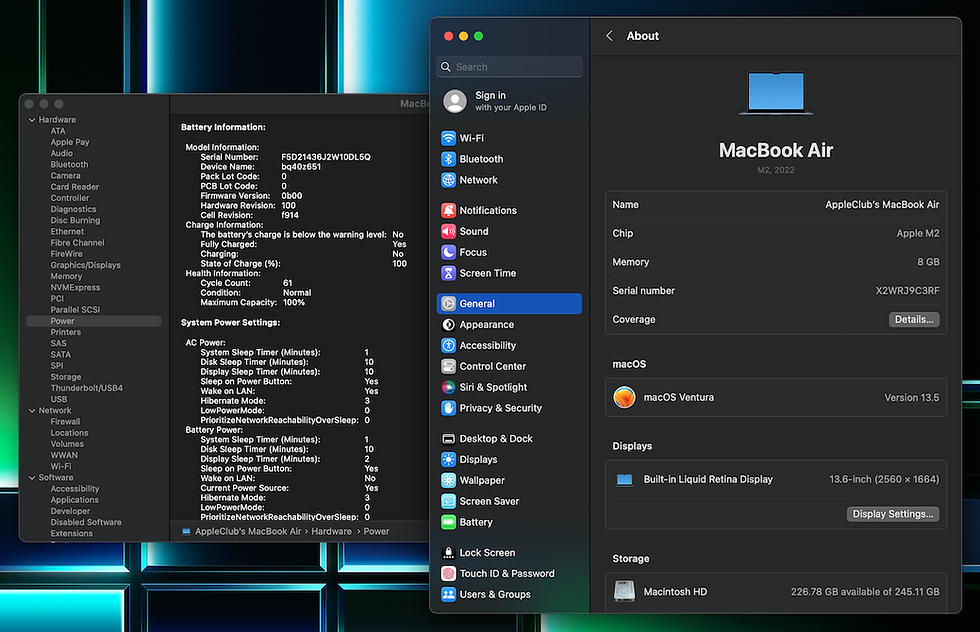This screenshot has height=632, width=980.
Task: Select the General sidebar item
Action: coord(509,304)
